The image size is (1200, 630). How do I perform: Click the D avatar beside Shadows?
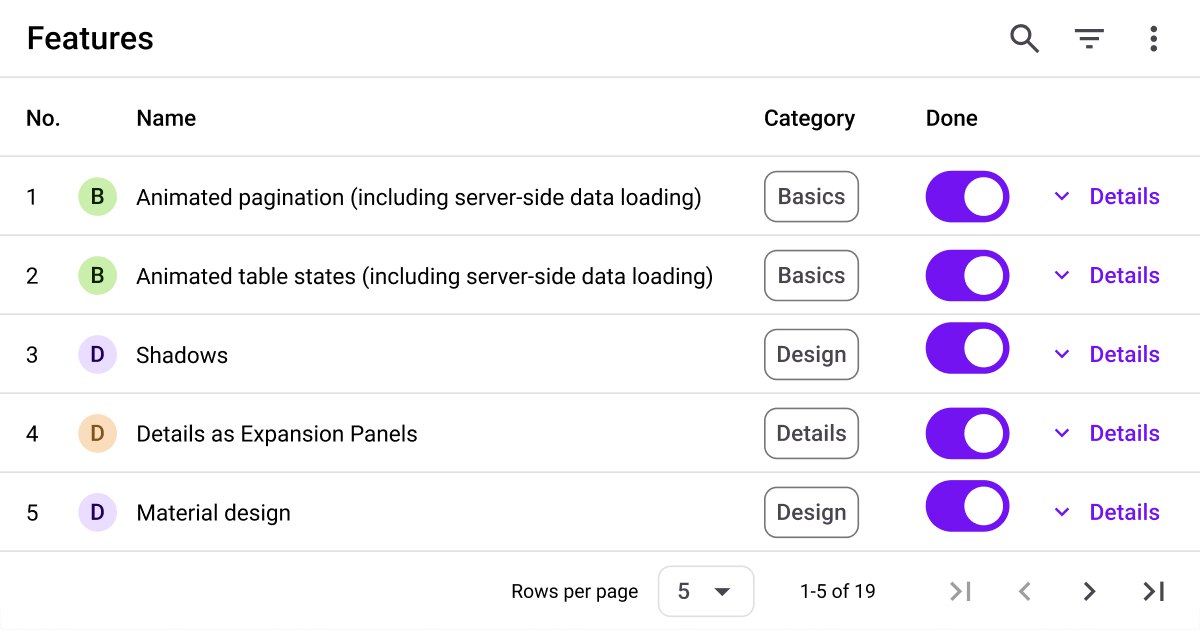coord(98,355)
